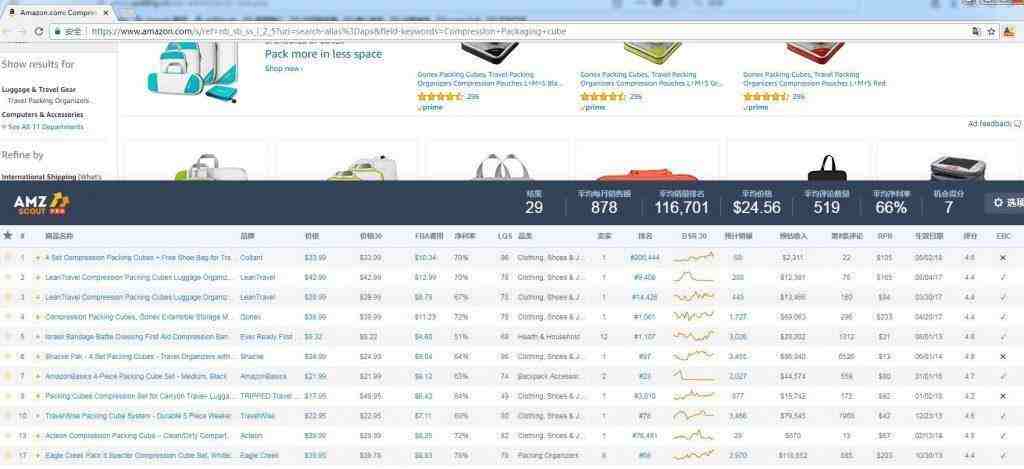Expand Shacke Pak row plus button
Image resolution: width=1024 pixels, height=469 pixels.
coord(38,357)
